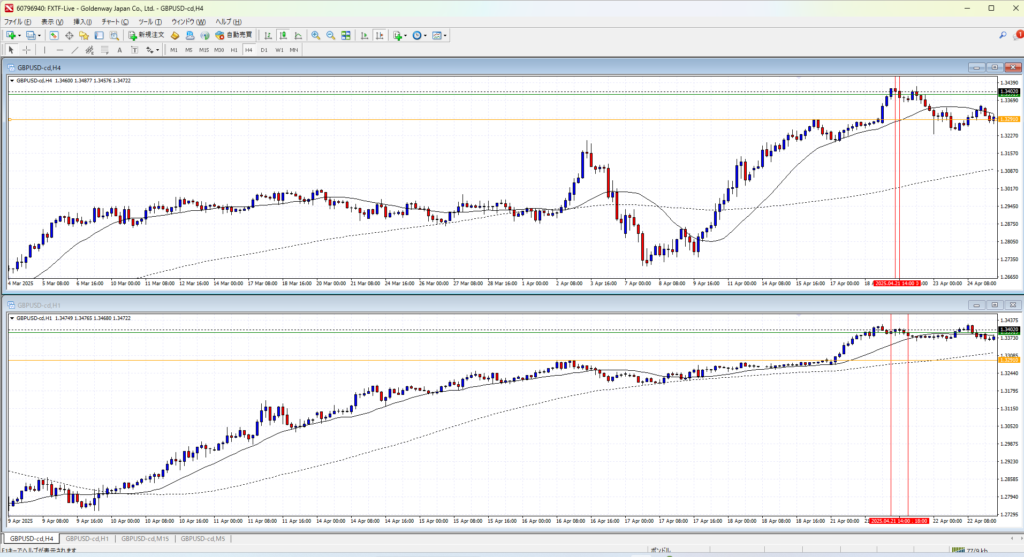
Task: Select the text label tool
Action: [119, 49]
